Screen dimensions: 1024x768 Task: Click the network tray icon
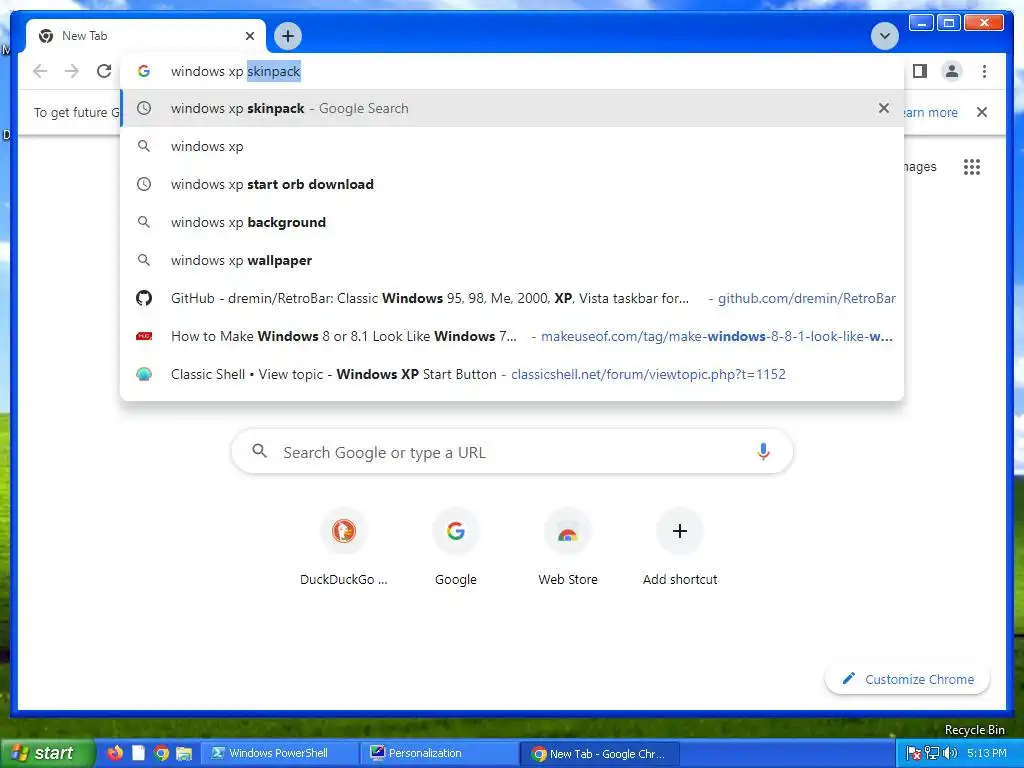(932, 754)
